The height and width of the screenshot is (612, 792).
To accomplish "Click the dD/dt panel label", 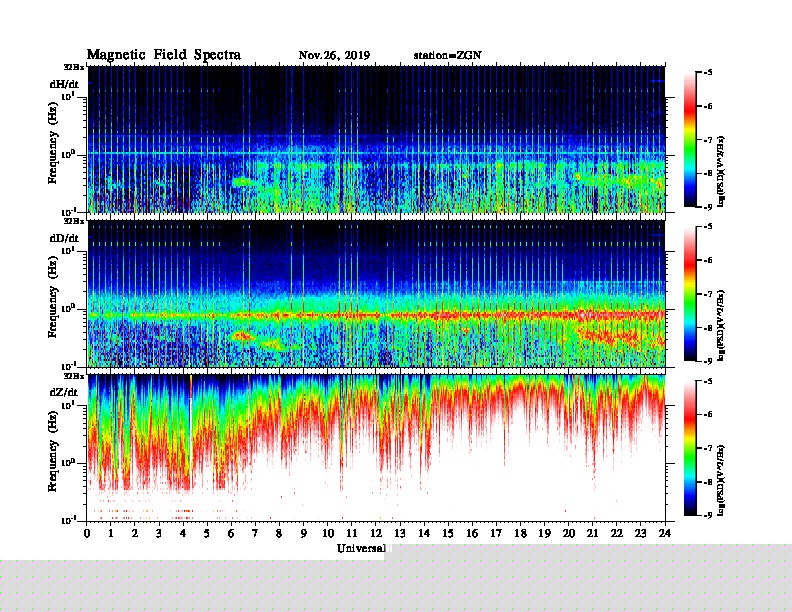I will [64, 238].
